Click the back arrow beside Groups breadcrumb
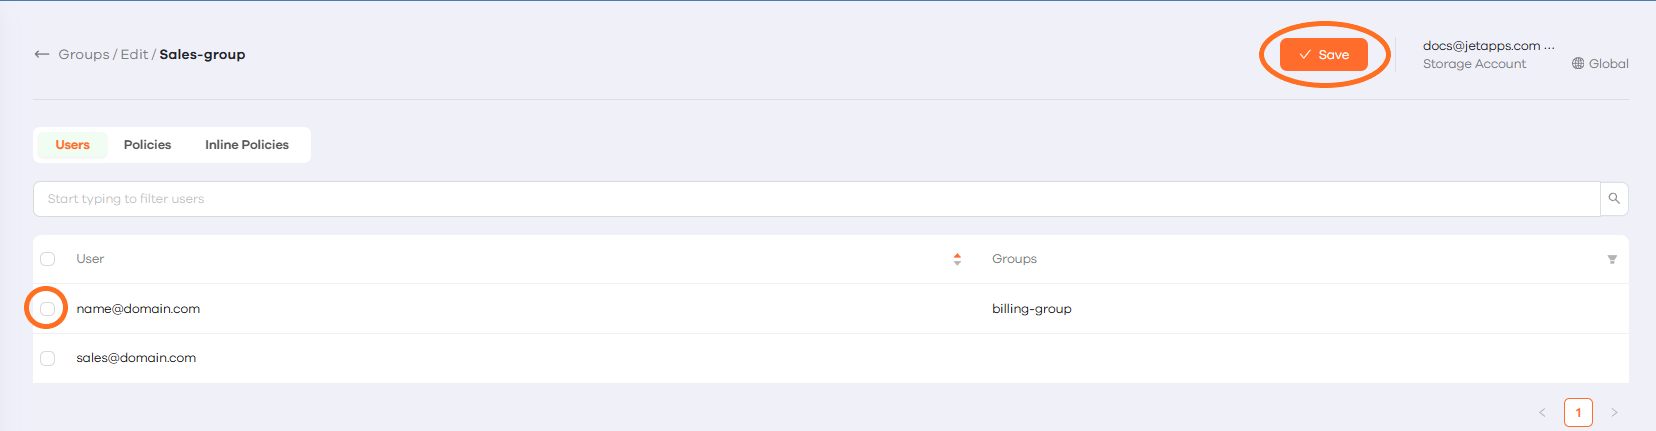The width and height of the screenshot is (1656, 431). 41,54
